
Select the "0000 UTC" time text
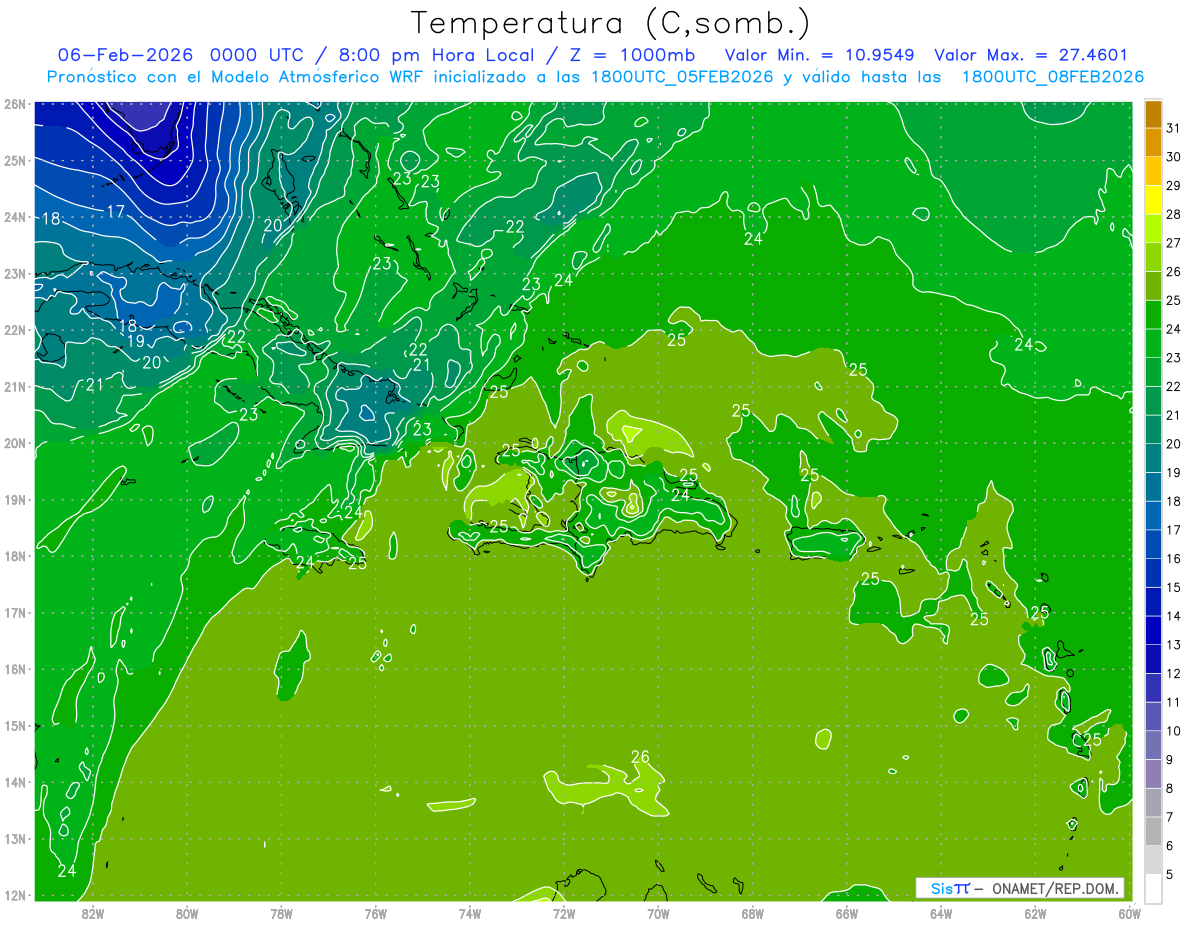[x=258, y=54]
